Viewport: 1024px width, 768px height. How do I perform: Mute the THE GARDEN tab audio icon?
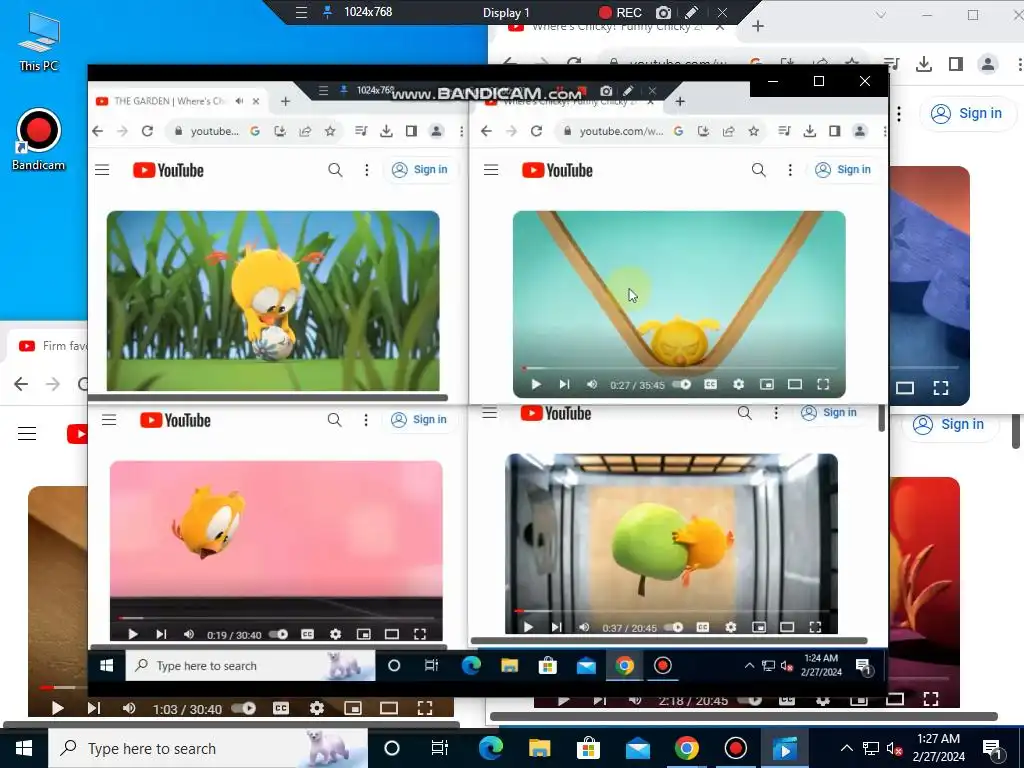click(240, 101)
